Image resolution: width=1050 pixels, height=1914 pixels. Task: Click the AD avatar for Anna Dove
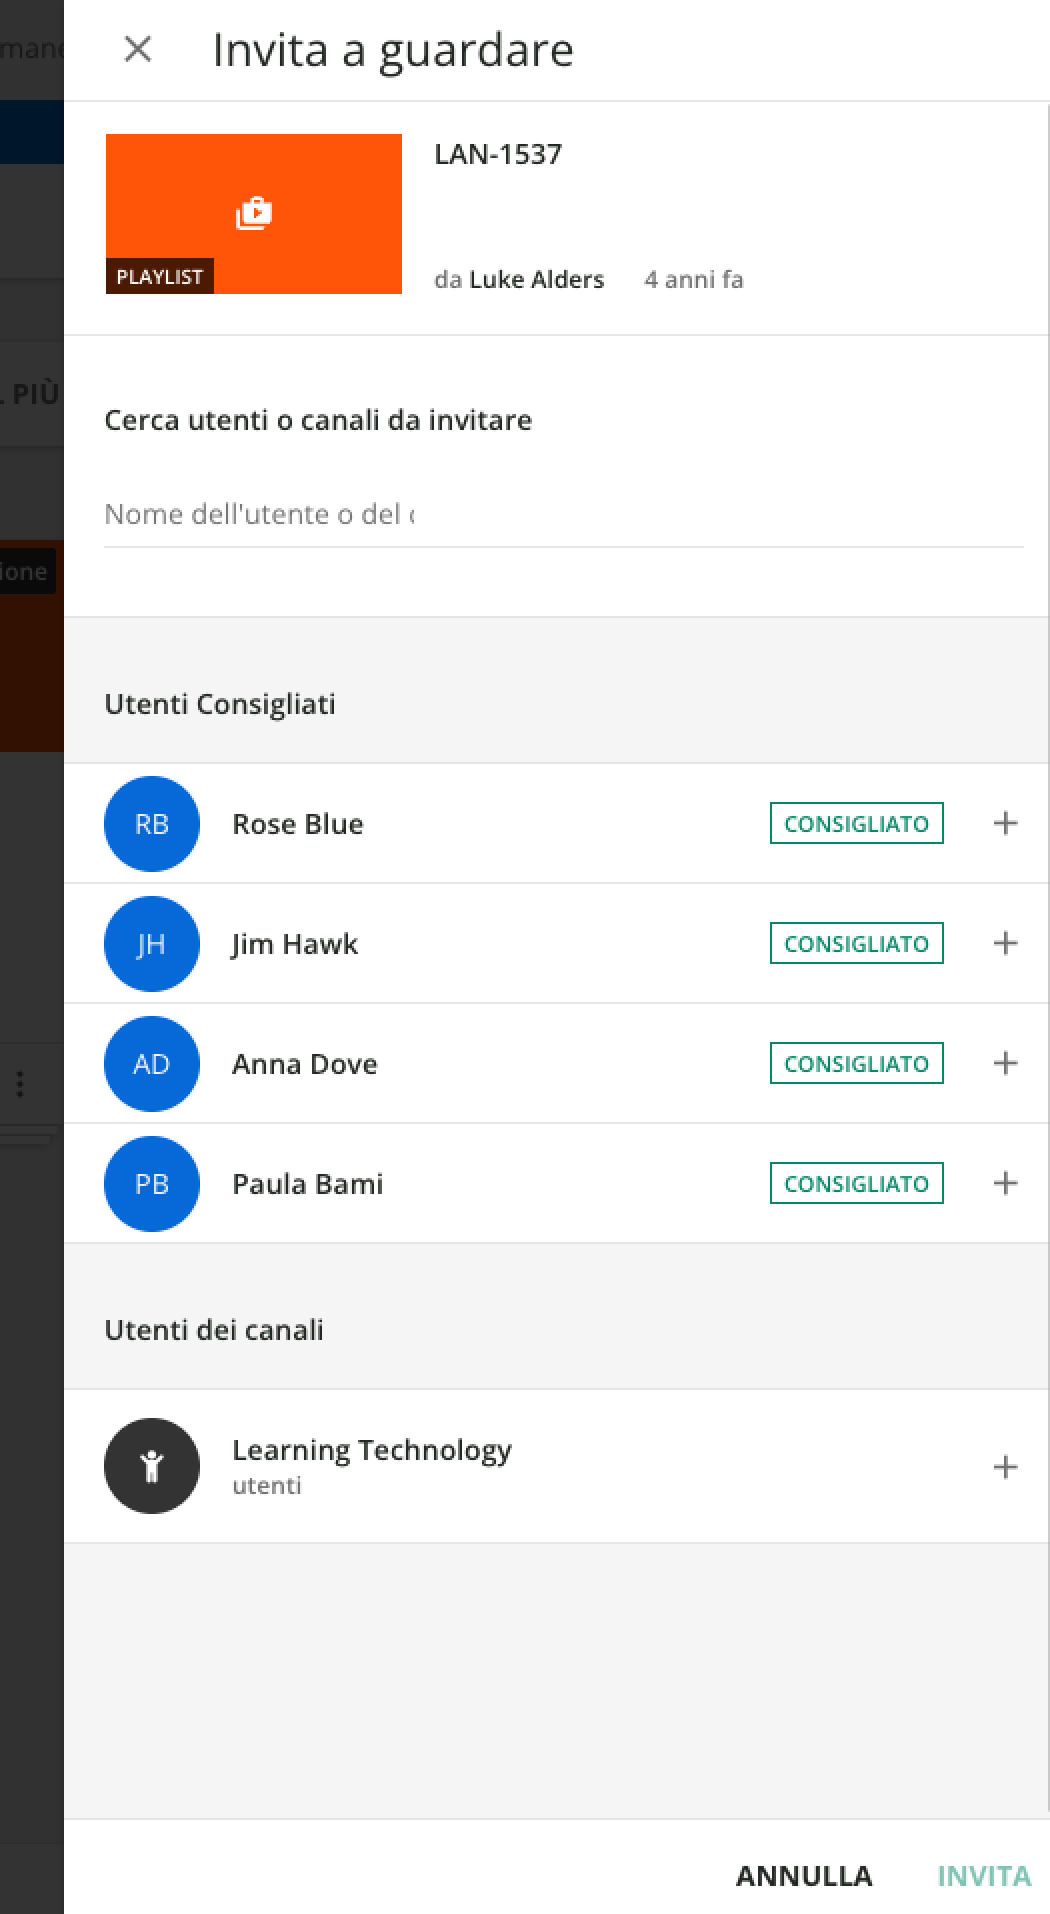pyautogui.click(x=152, y=1064)
